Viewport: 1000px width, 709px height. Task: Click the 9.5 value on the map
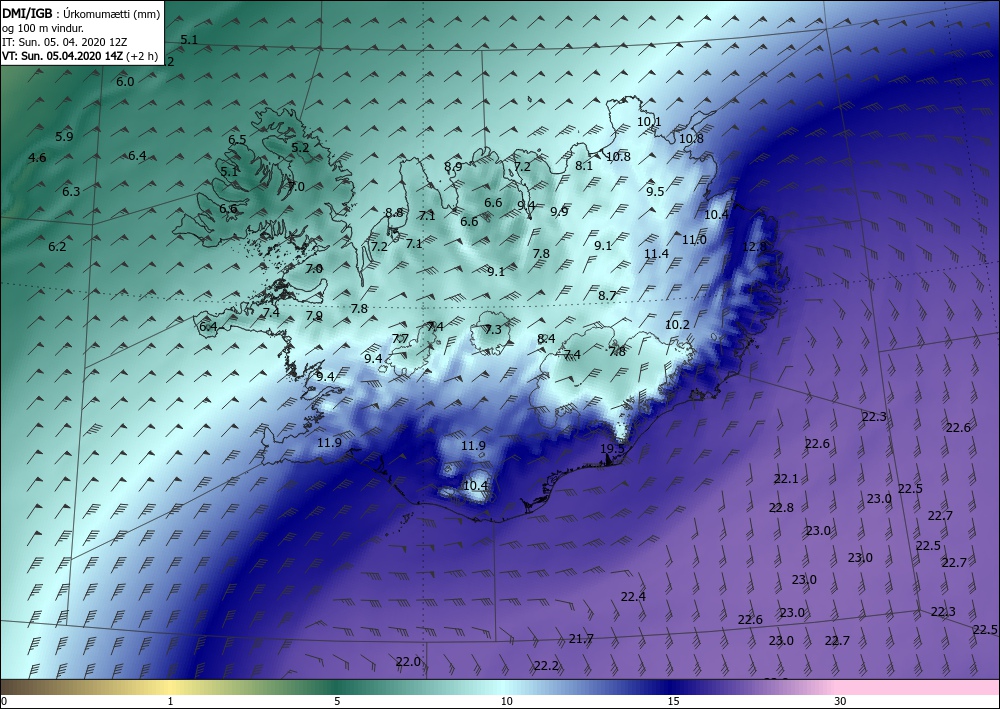pyautogui.click(x=655, y=191)
